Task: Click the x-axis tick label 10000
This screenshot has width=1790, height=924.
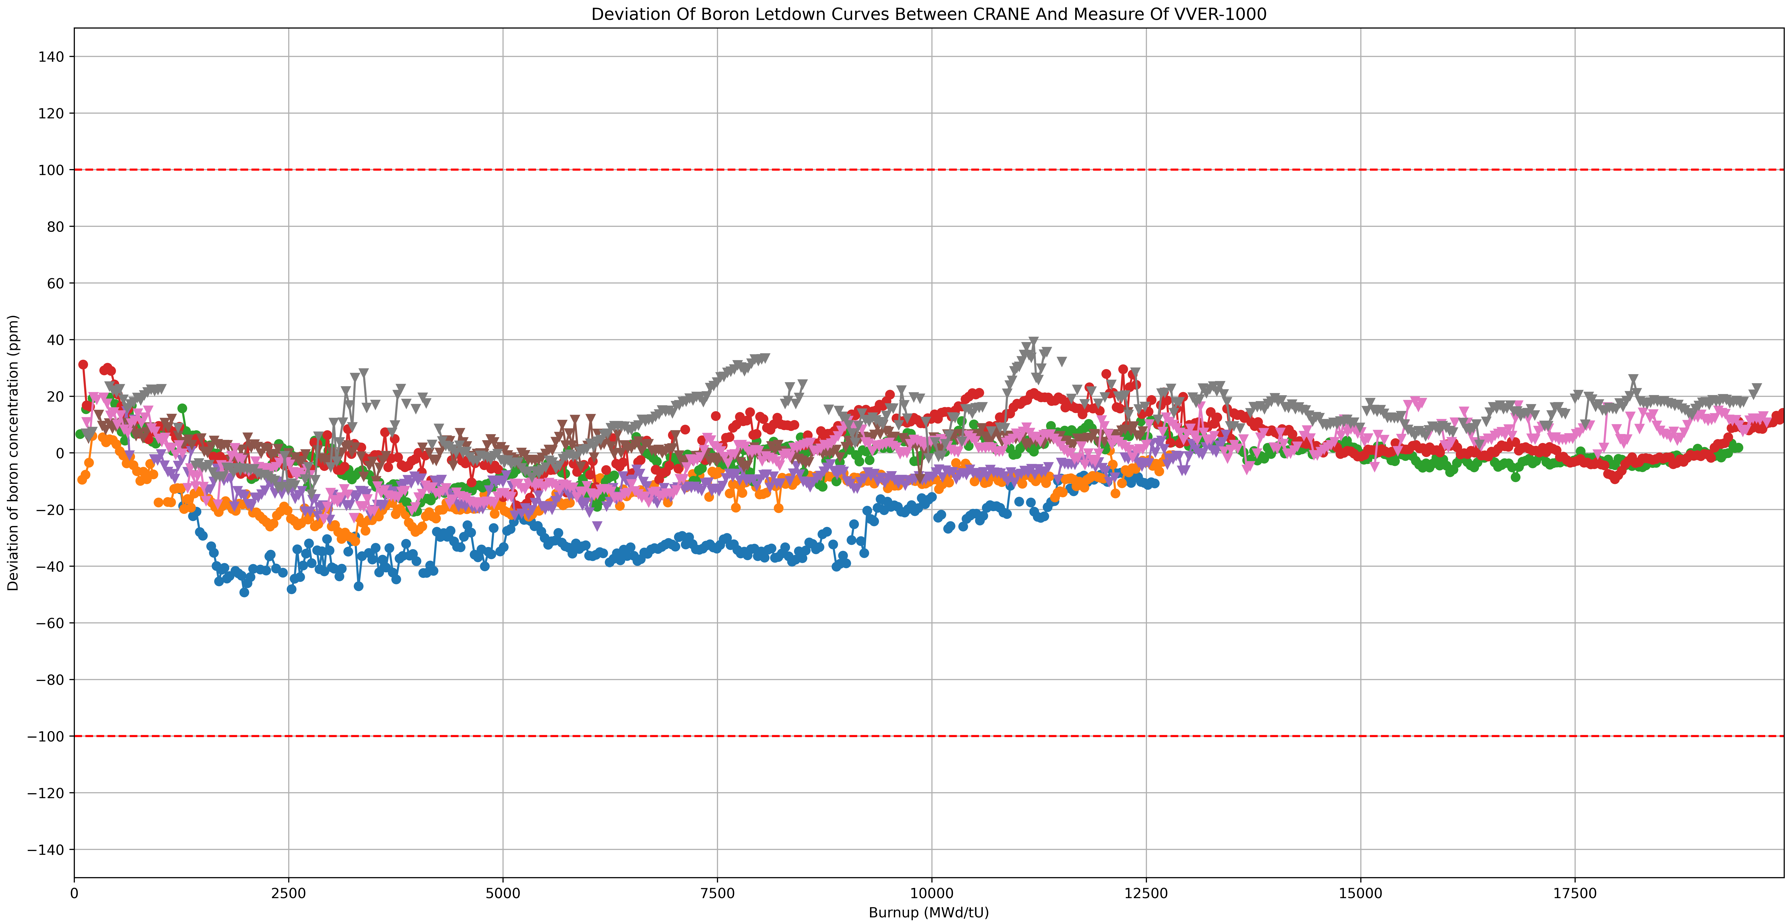Action: pyautogui.click(x=932, y=894)
